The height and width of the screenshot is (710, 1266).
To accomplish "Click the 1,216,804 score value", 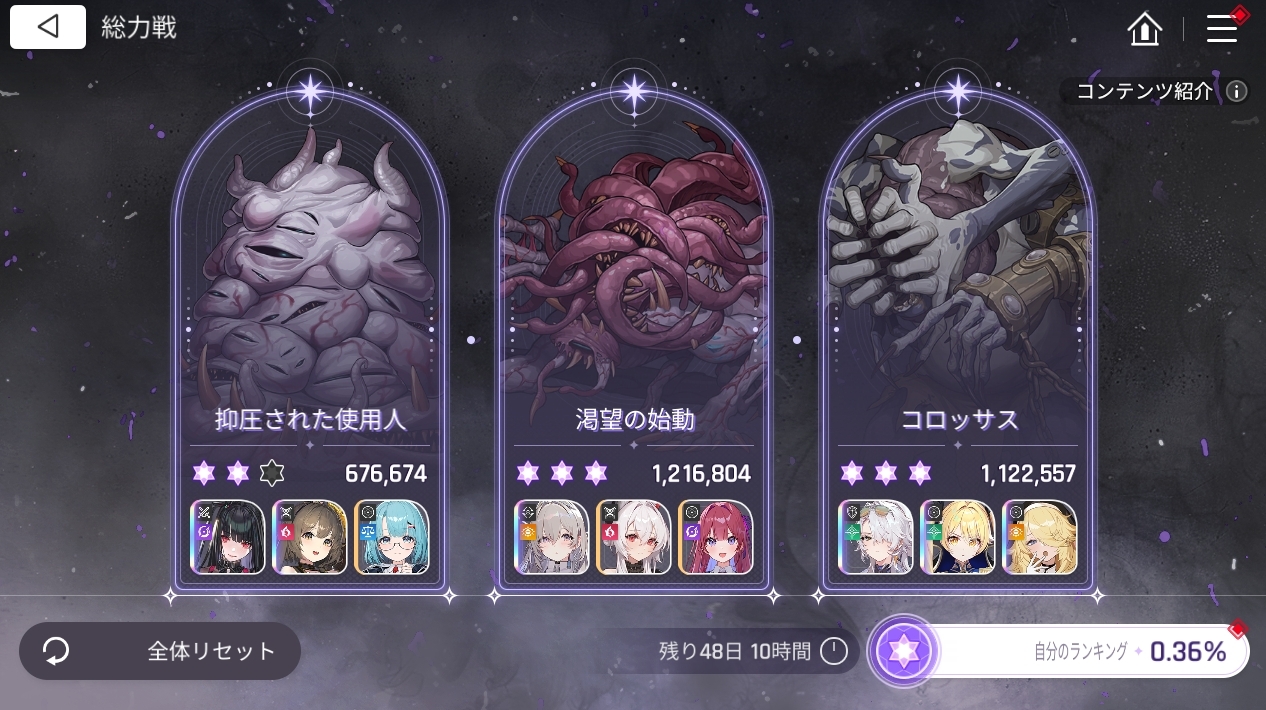I will click(701, 473).
